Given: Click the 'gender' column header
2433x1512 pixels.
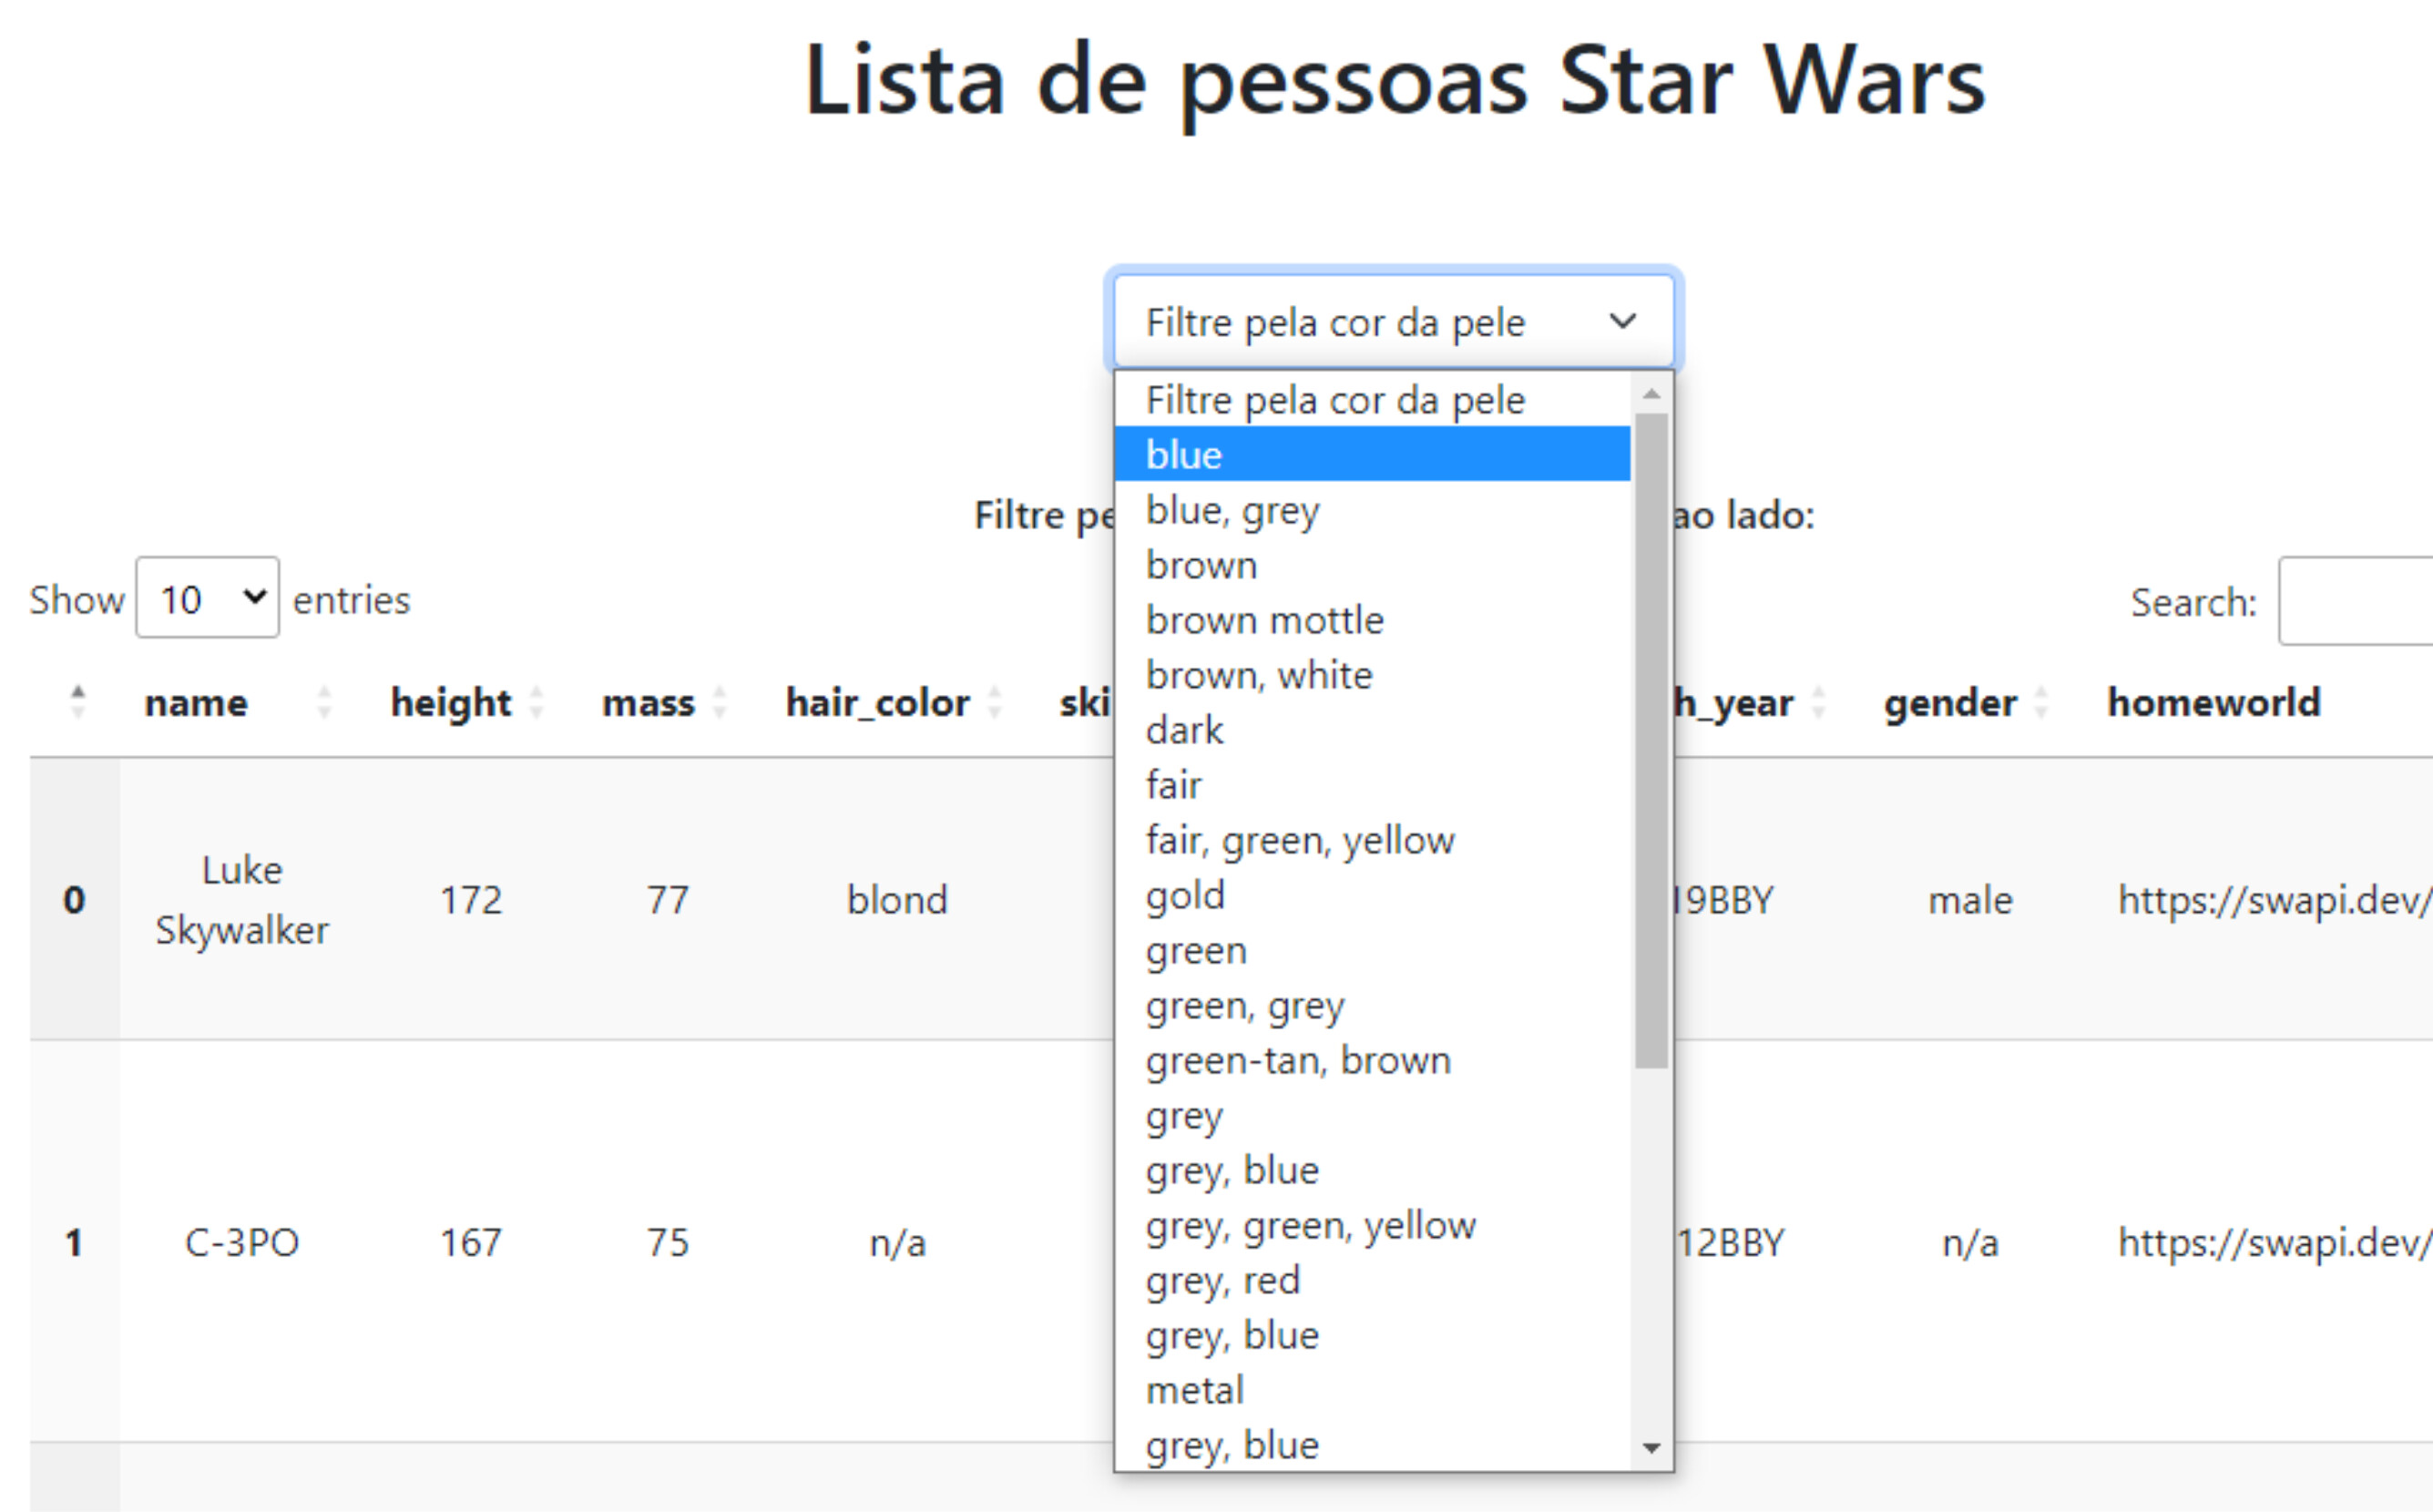Looking at the screenshot, I should coord(1951,702).
